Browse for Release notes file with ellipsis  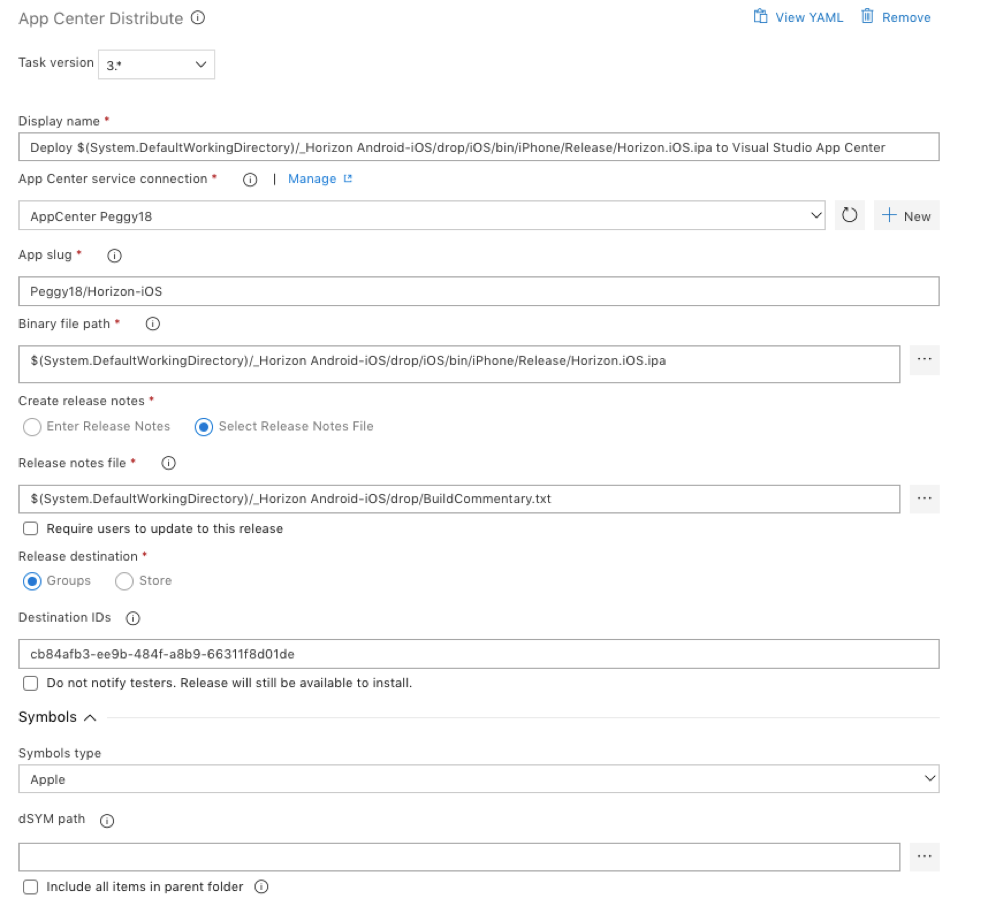pyautogui.click(x=924, y=499)
